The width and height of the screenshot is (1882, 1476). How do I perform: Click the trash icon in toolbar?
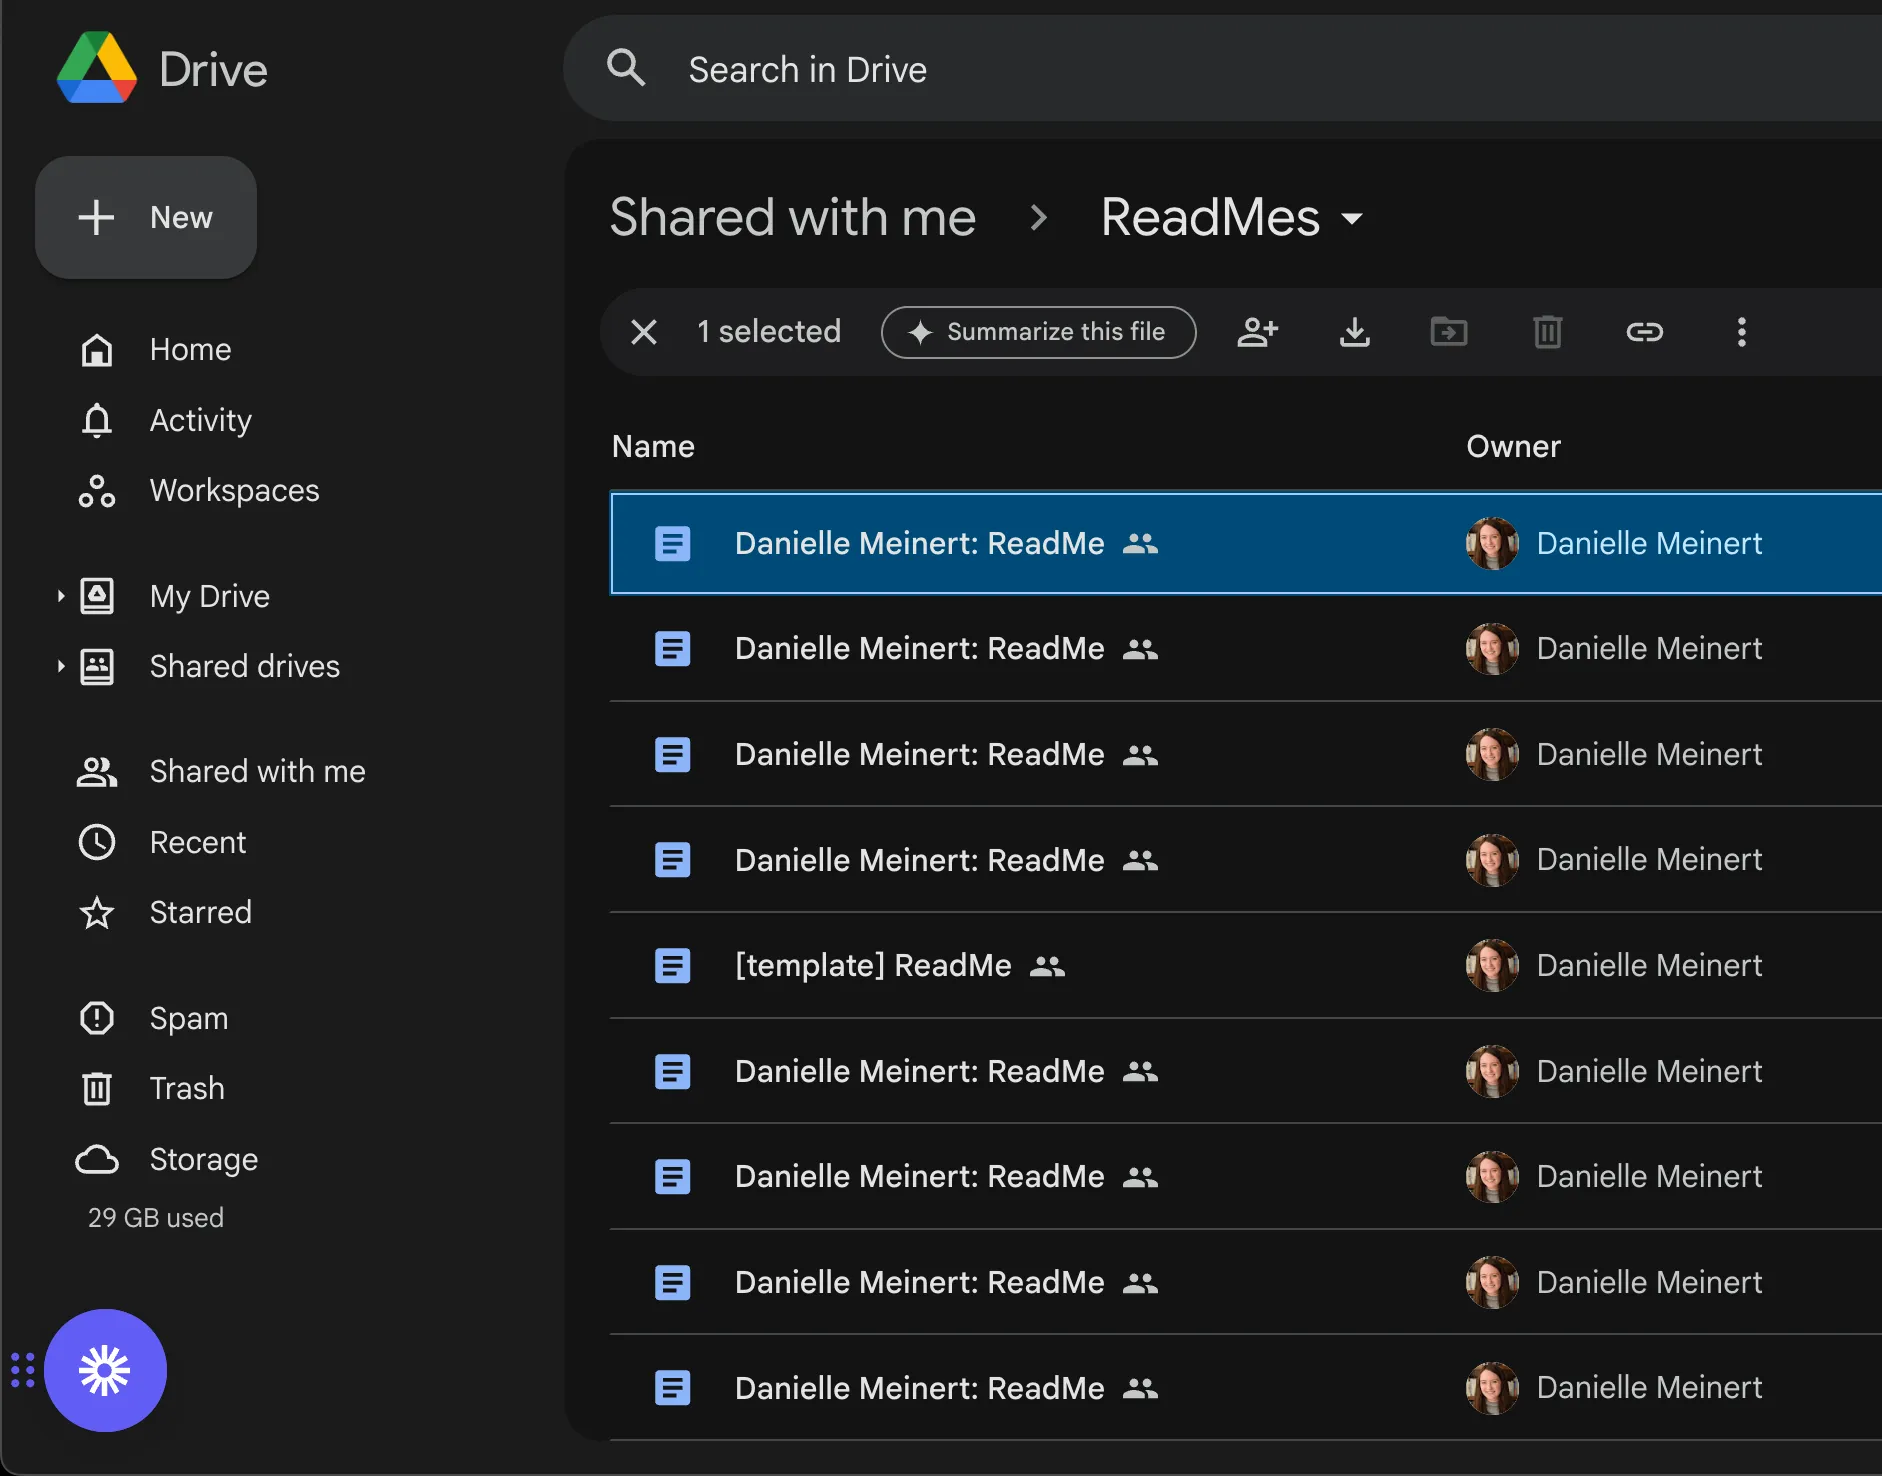[x=1547, y=332]
